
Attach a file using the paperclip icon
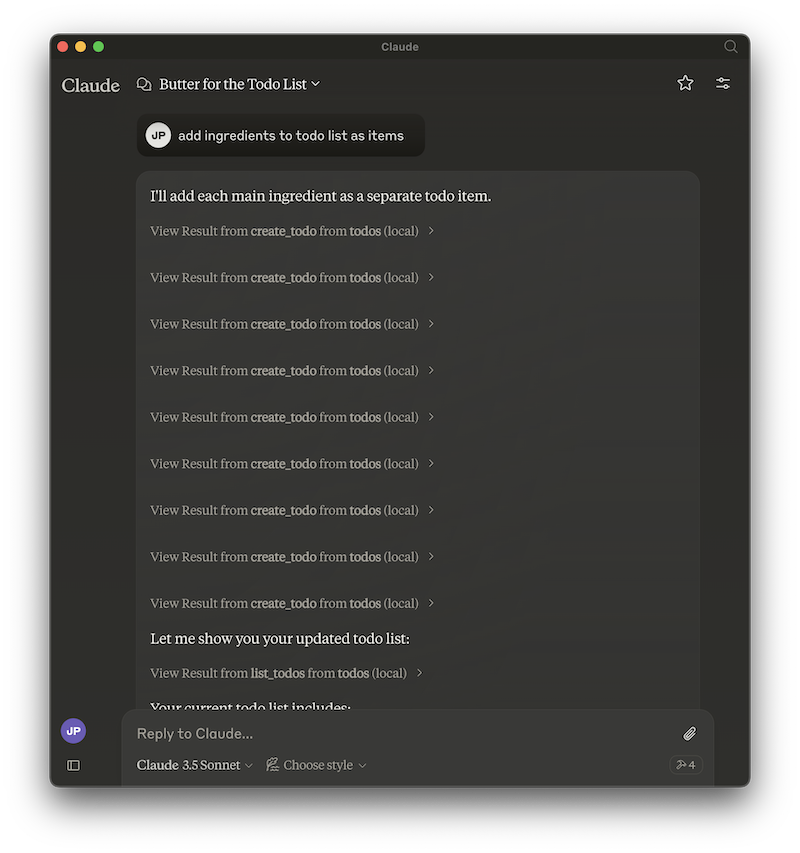(689, 733)
